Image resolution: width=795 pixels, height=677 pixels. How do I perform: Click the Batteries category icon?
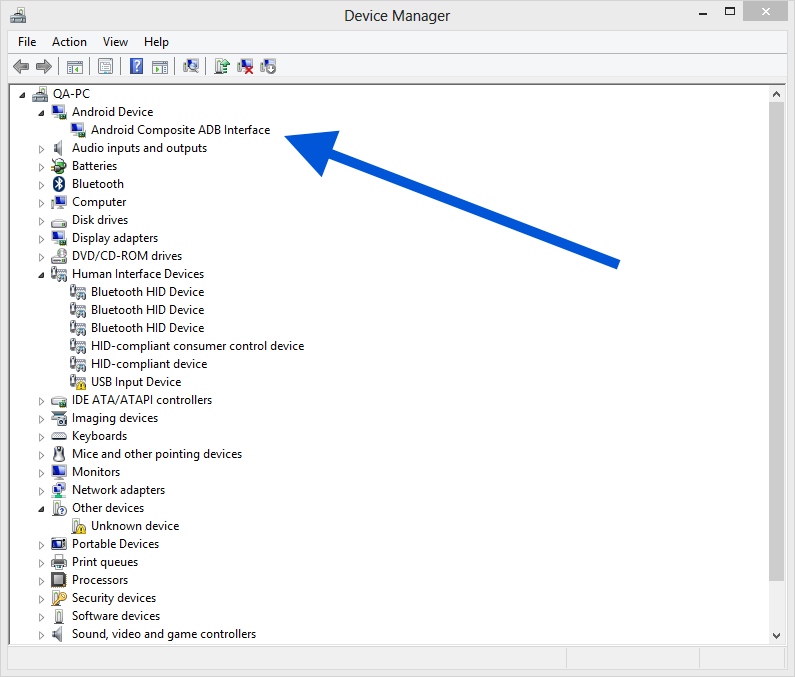click(x=59, y=166)
